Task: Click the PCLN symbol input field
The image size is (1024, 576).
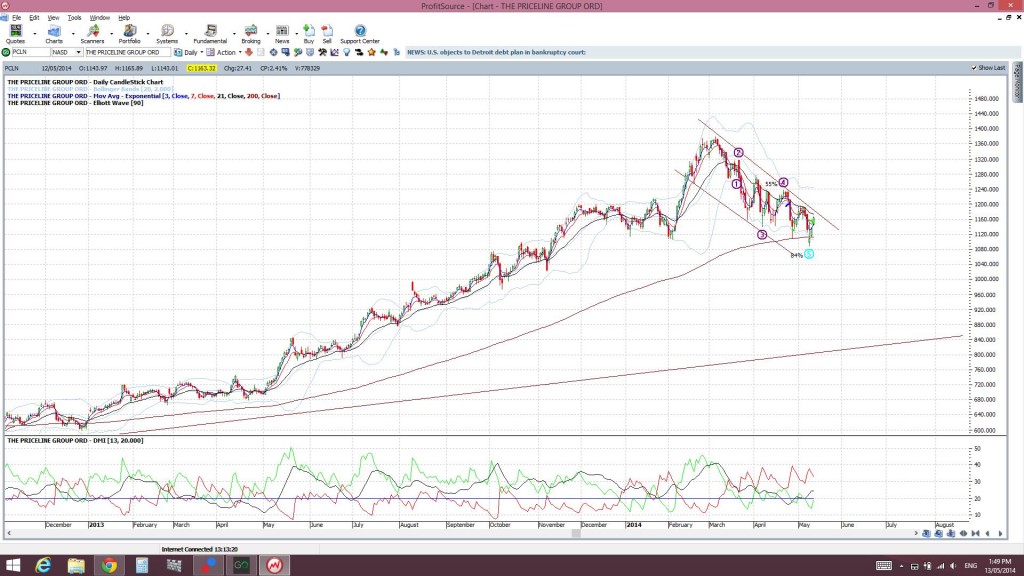Action: 30,52
